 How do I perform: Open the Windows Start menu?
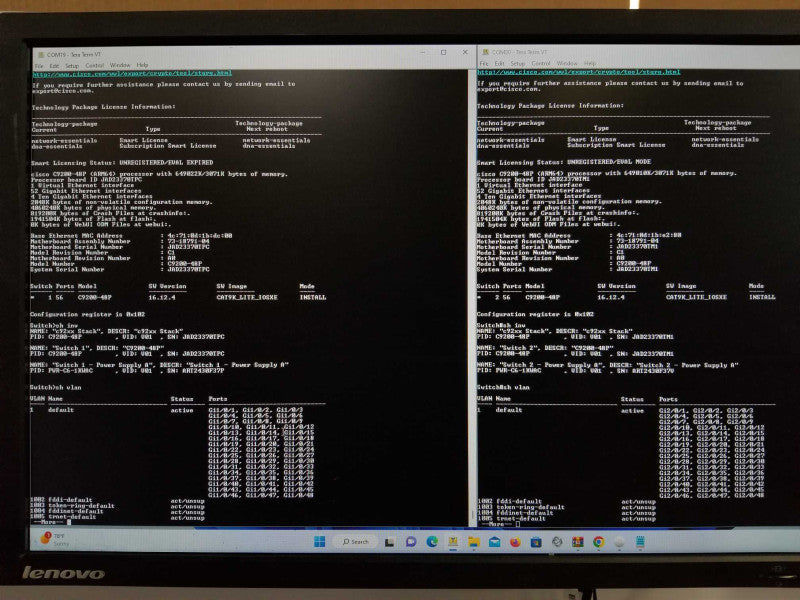click(320, 541)
